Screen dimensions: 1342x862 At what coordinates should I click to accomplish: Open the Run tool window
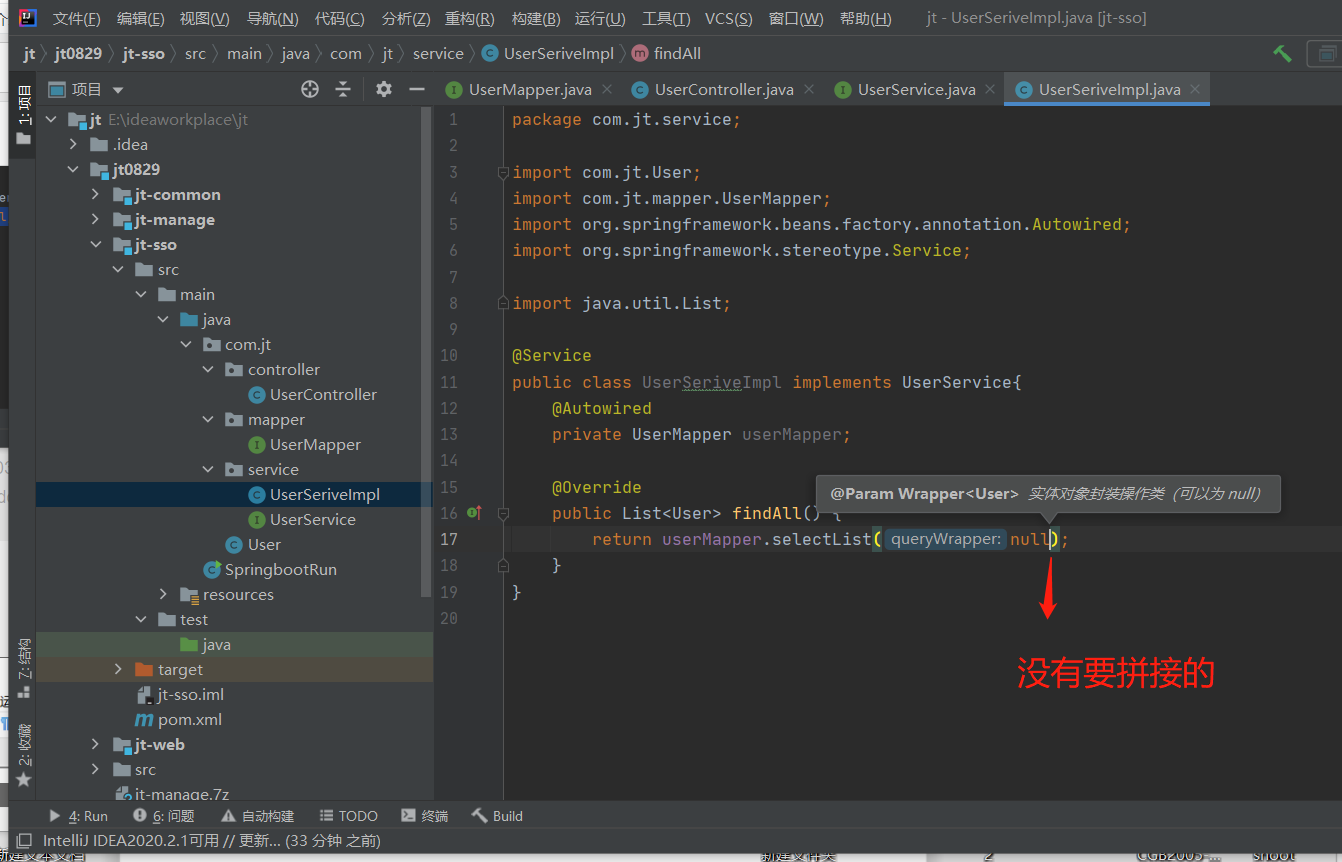tap(78, 816)
